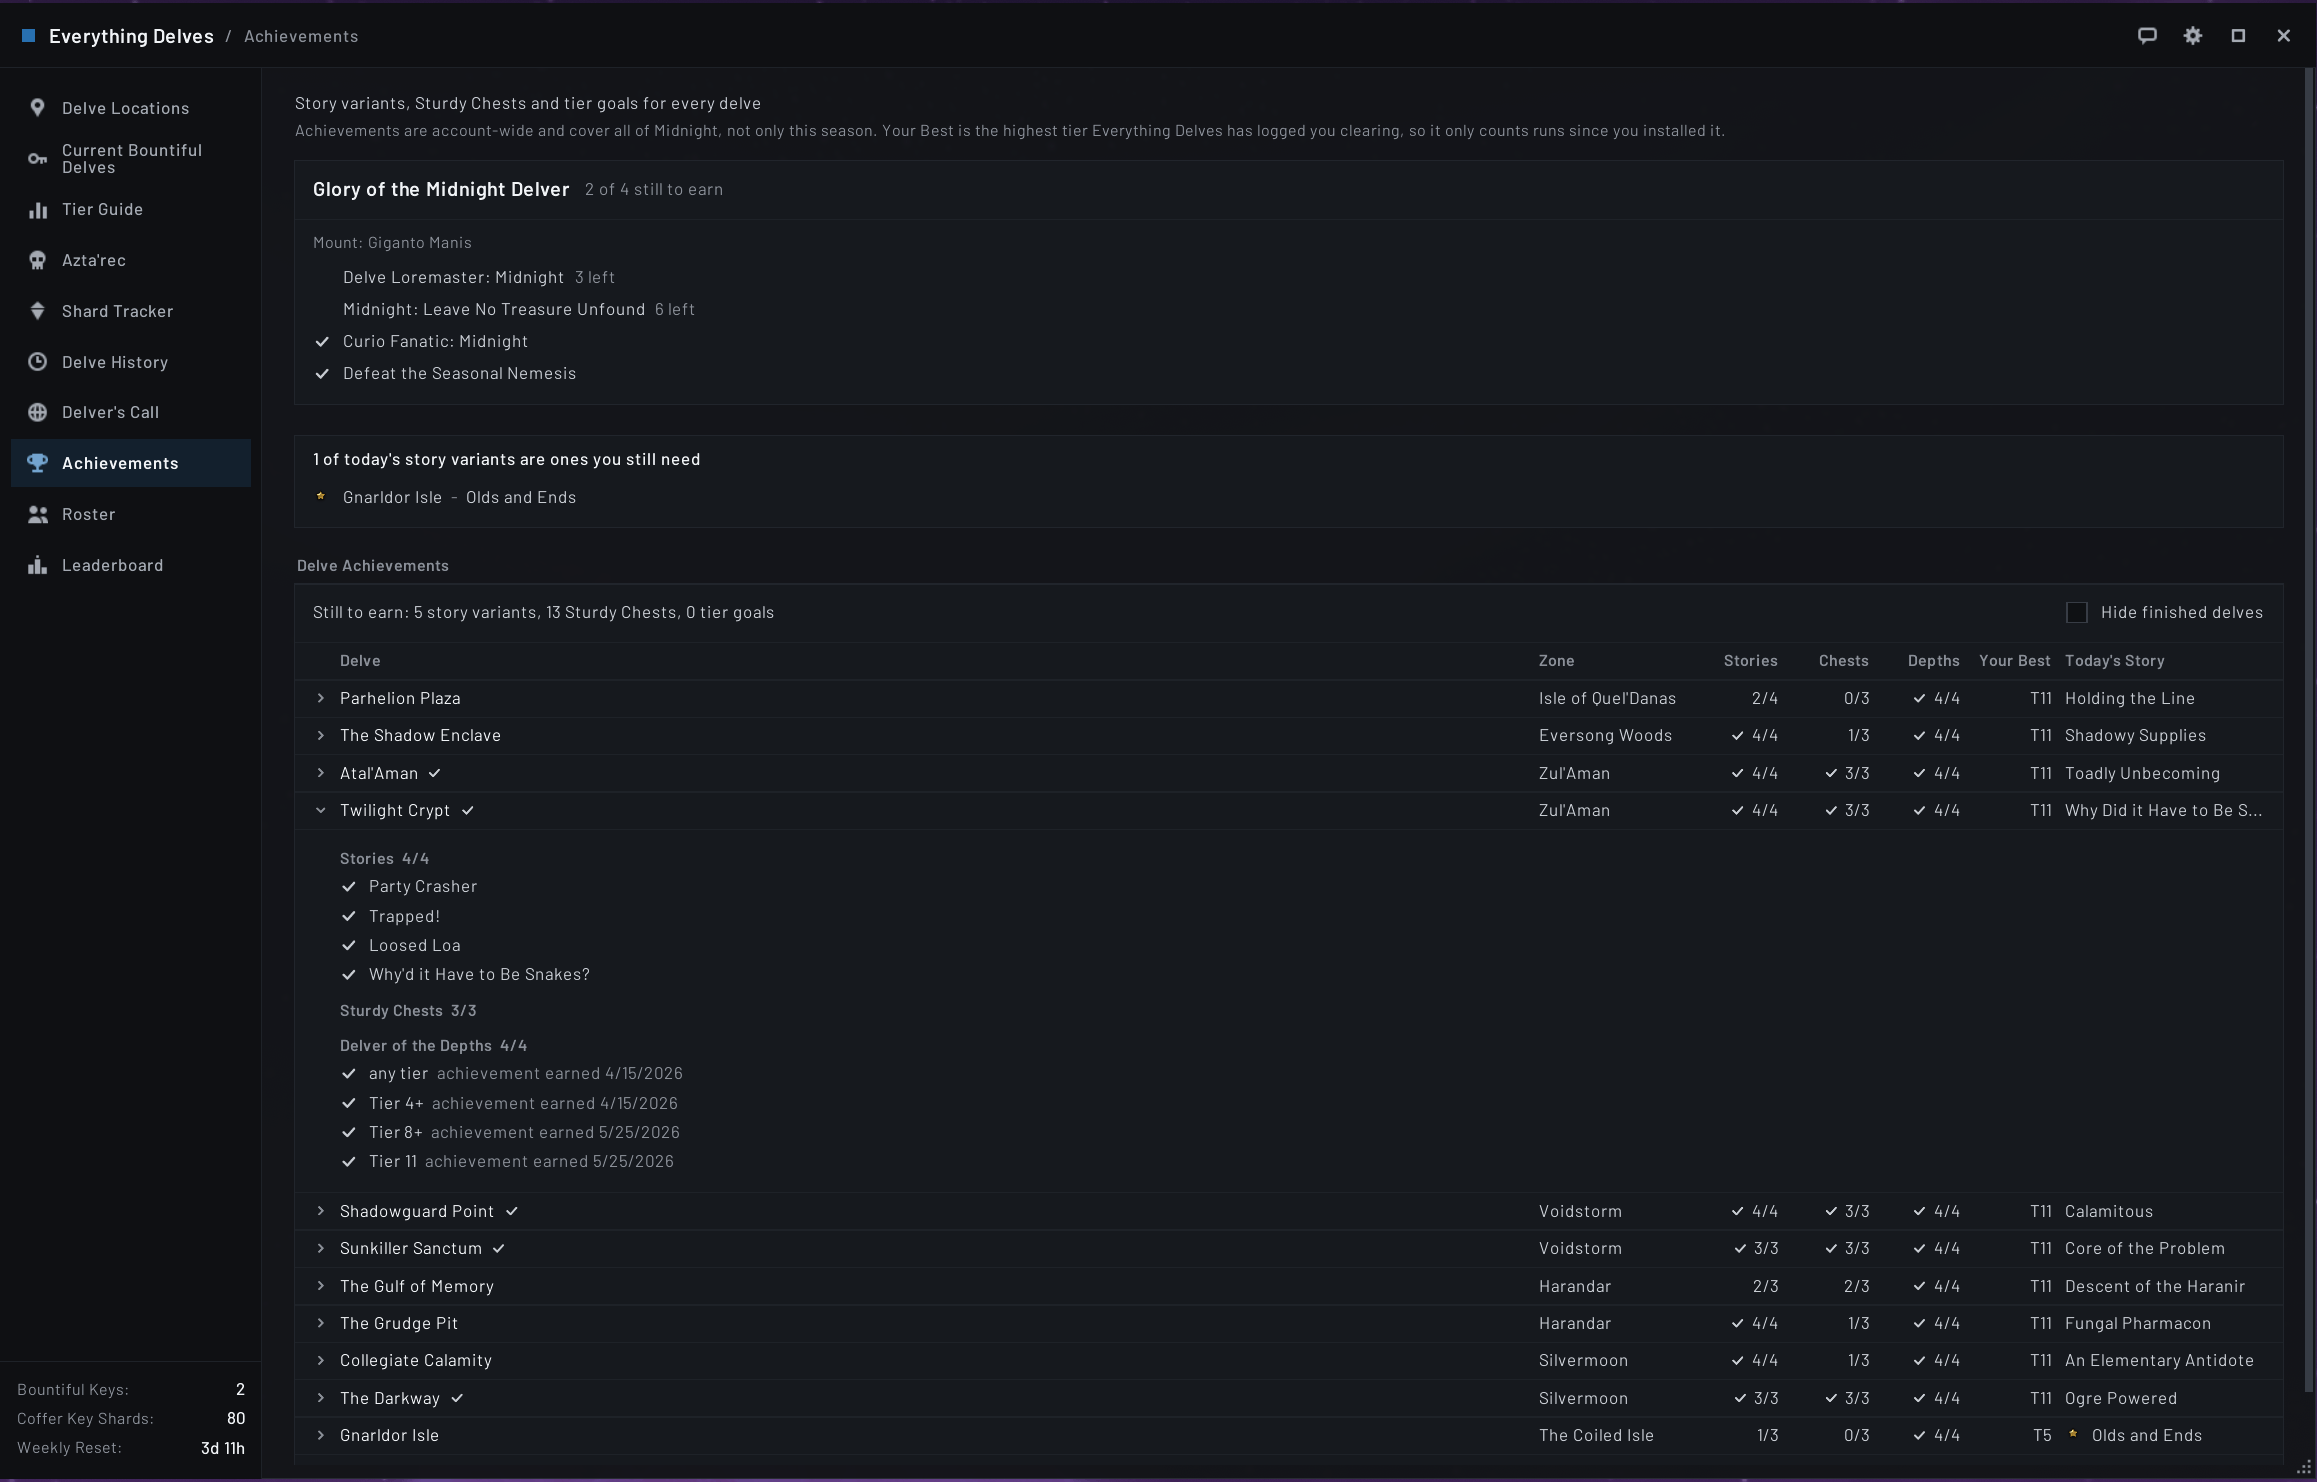Switch to the Roster section
Screen dimensions: 2317x1482
(x=131, y=514)
